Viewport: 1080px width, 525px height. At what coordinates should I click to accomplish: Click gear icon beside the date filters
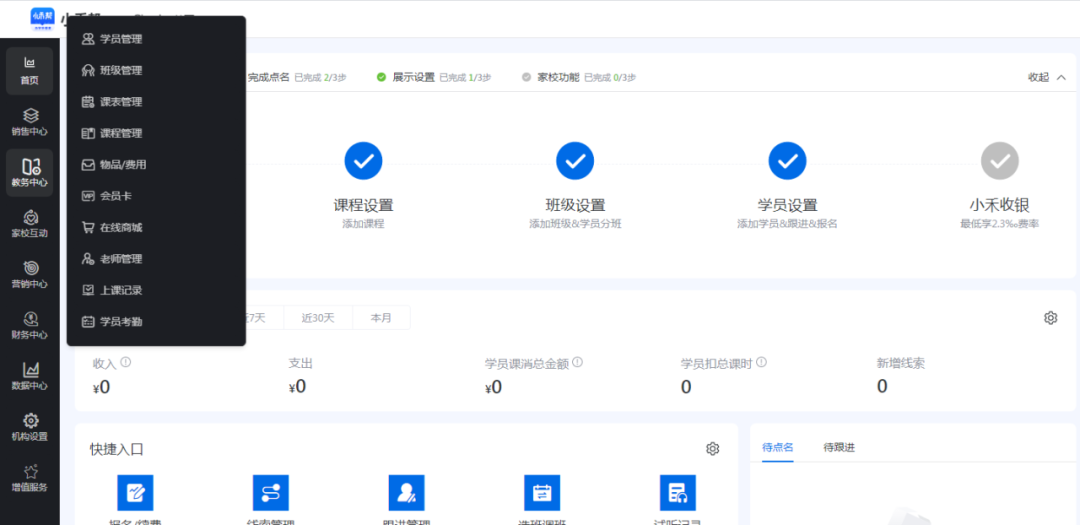[1051, 318]
